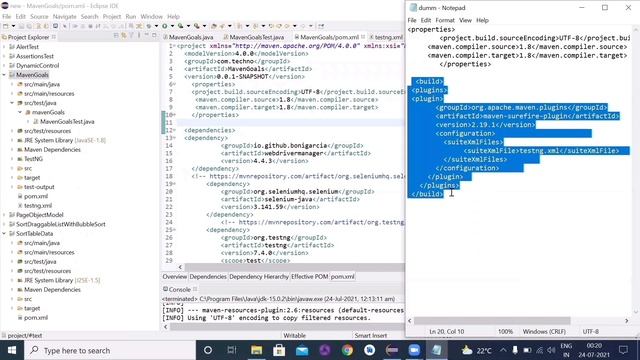The width and height of the screenshot is (640, 360).
Task: Open the Dependency Hierarchy tab
Action: [x=259, y=276]
